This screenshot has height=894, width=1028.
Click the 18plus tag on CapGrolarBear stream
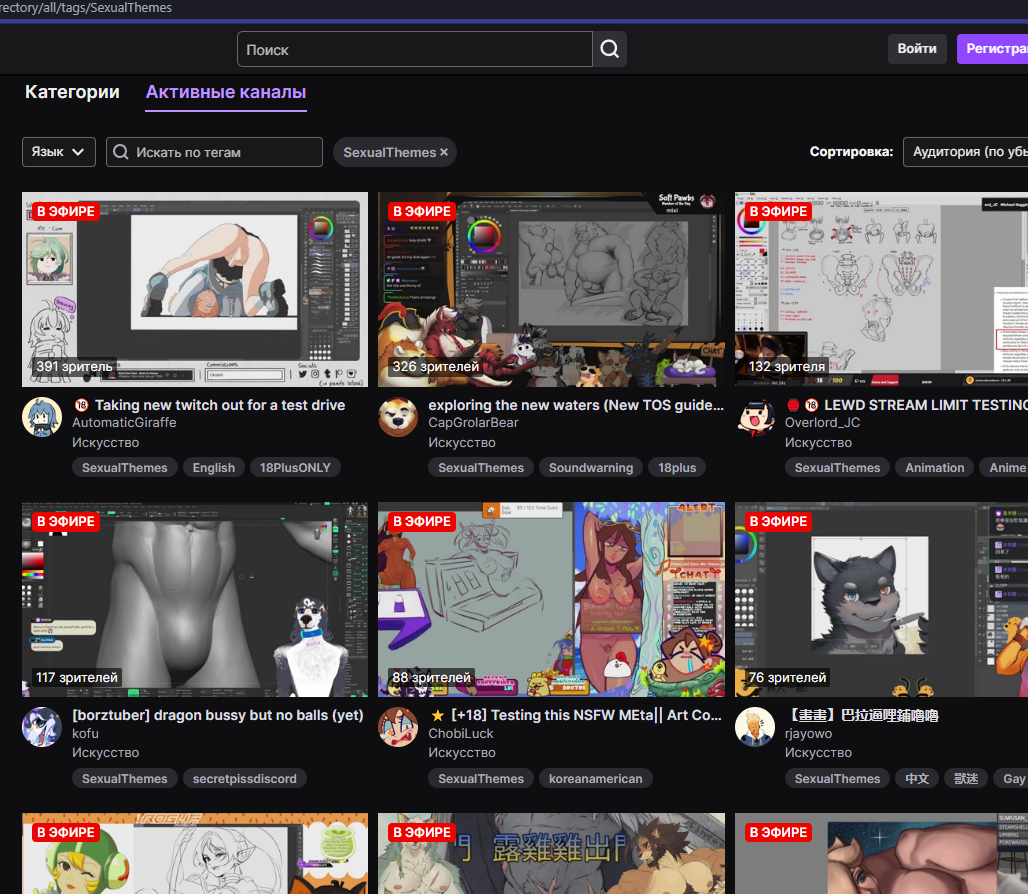tap(677, 467)
